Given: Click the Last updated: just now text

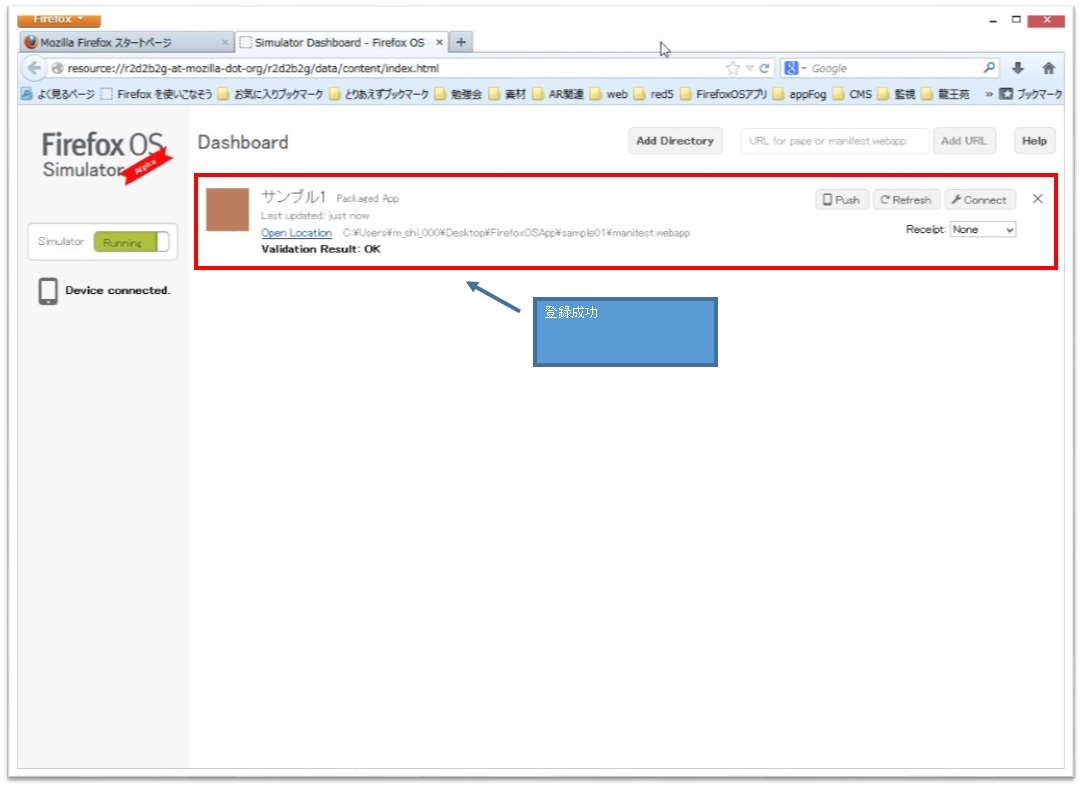Looking at the screenshot, I should (x=315, y=216).
